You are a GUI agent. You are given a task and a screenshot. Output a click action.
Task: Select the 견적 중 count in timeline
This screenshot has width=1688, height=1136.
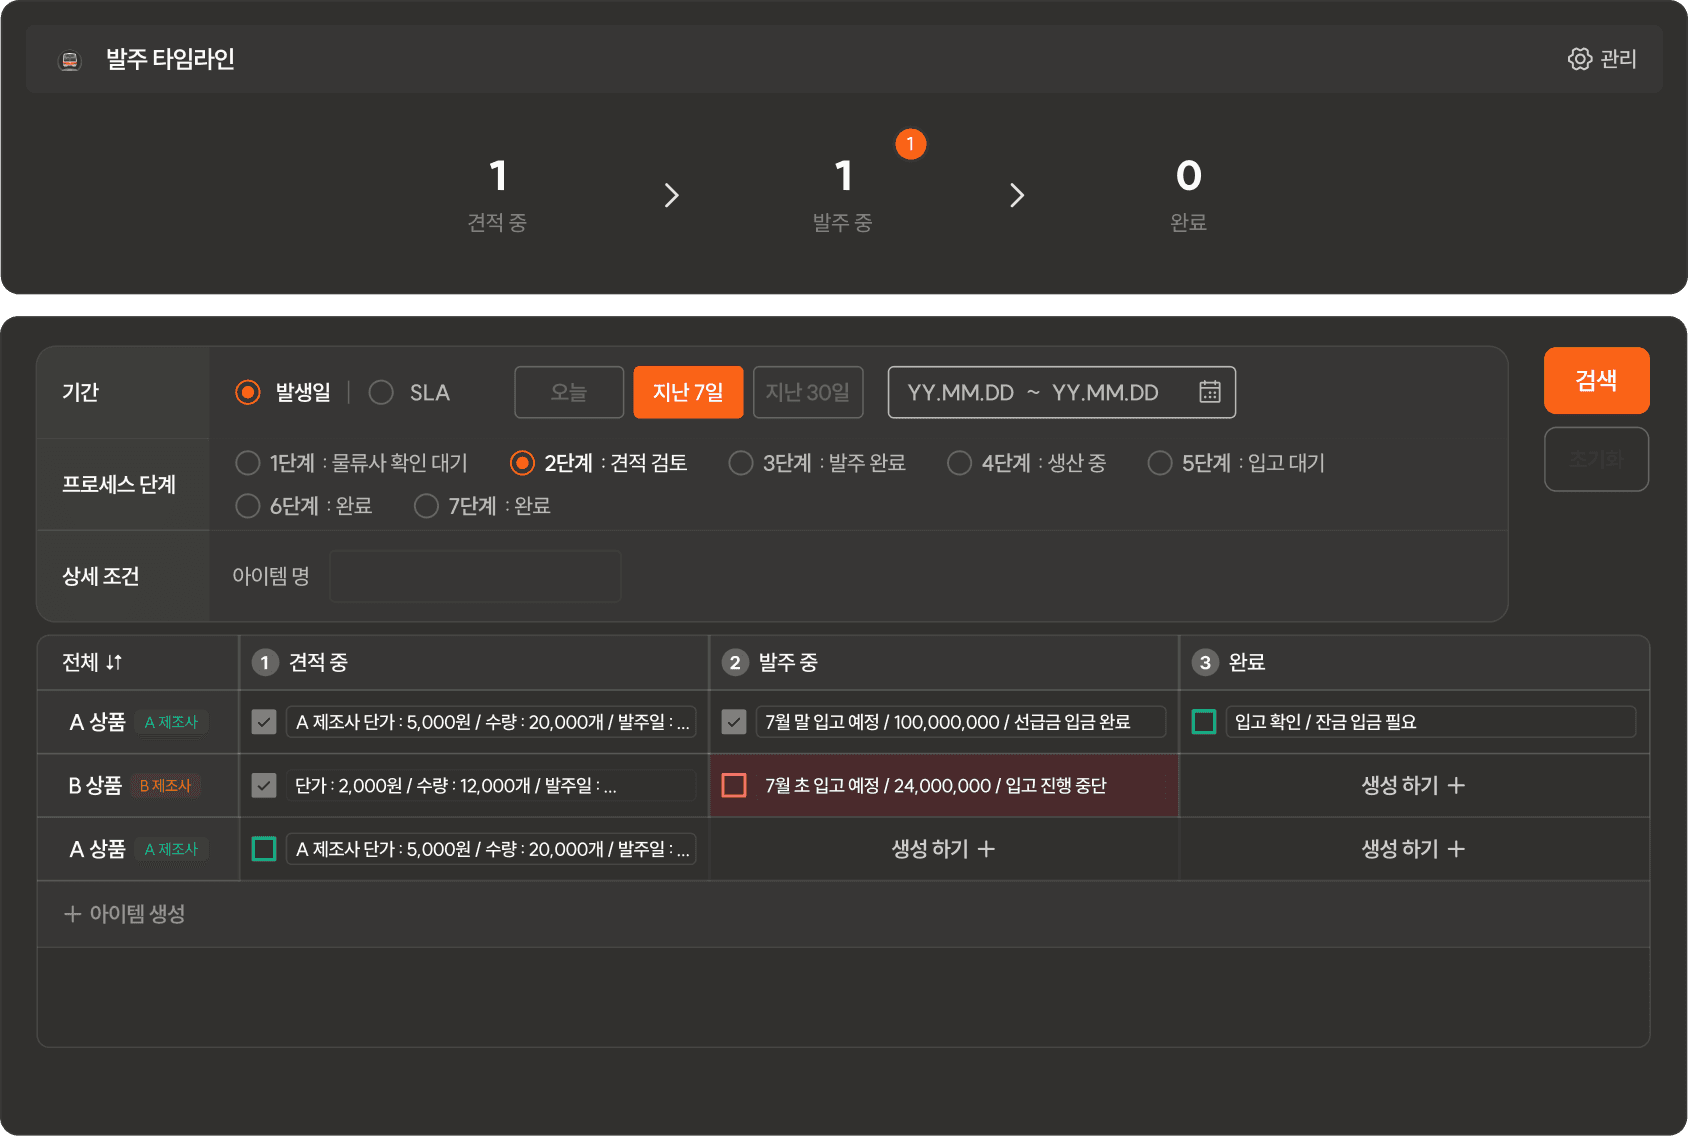pyautogui.click(x=498, y=176)
